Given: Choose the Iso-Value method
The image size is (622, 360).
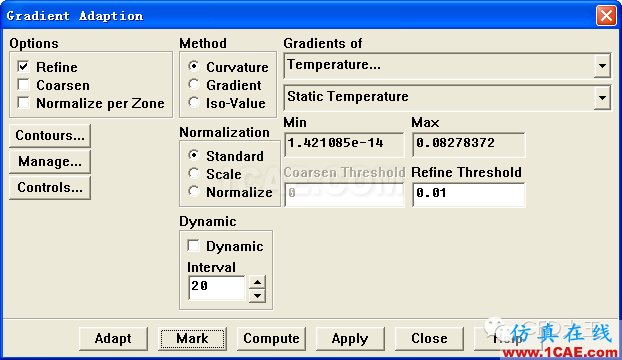Looking at the screenshot, I should [194, 103].
